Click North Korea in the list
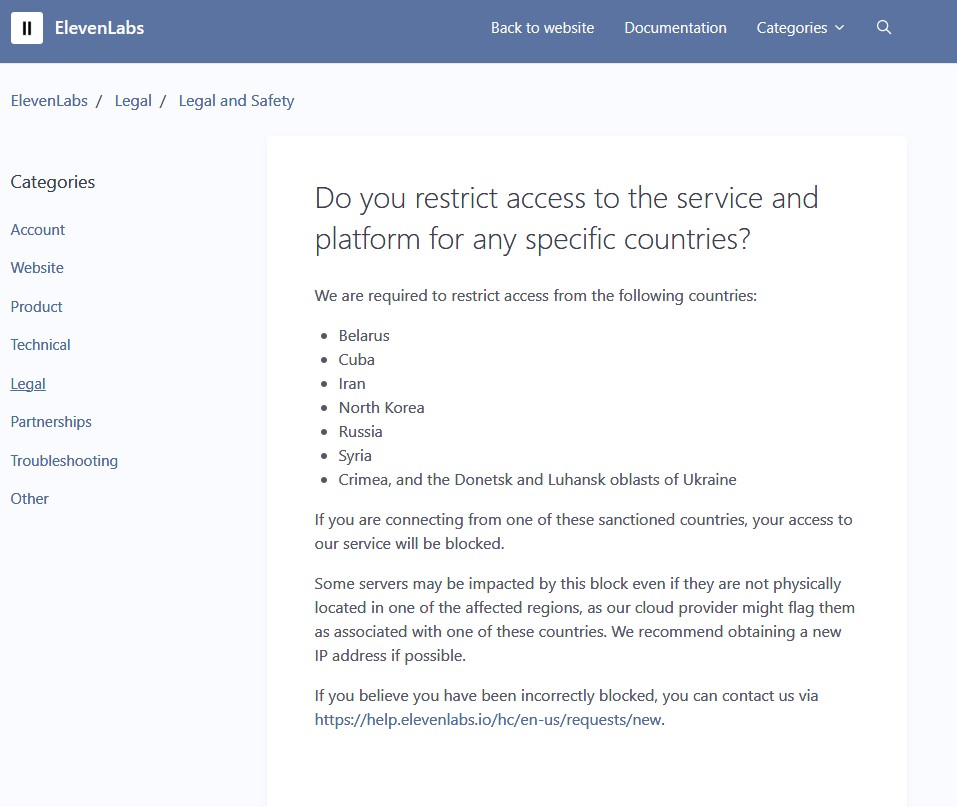Screen dimensions: 957x807 [x=381, y=408]
